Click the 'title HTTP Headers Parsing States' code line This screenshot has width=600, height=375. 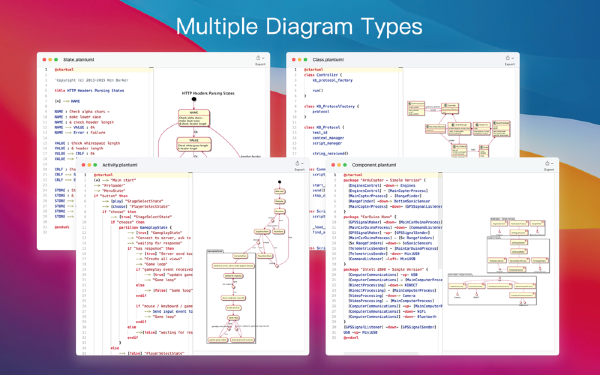click(90, 91)
